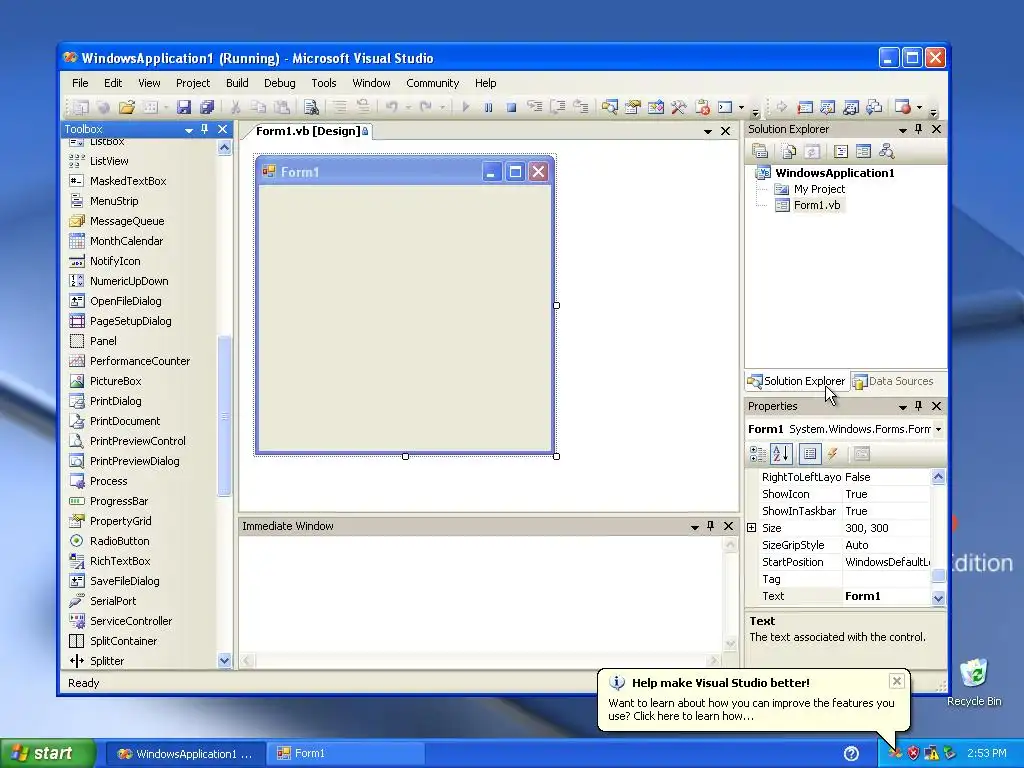This screenshot has height=768, width=1024.
Task: Open the File menu
Action: (x=80, y=83)
